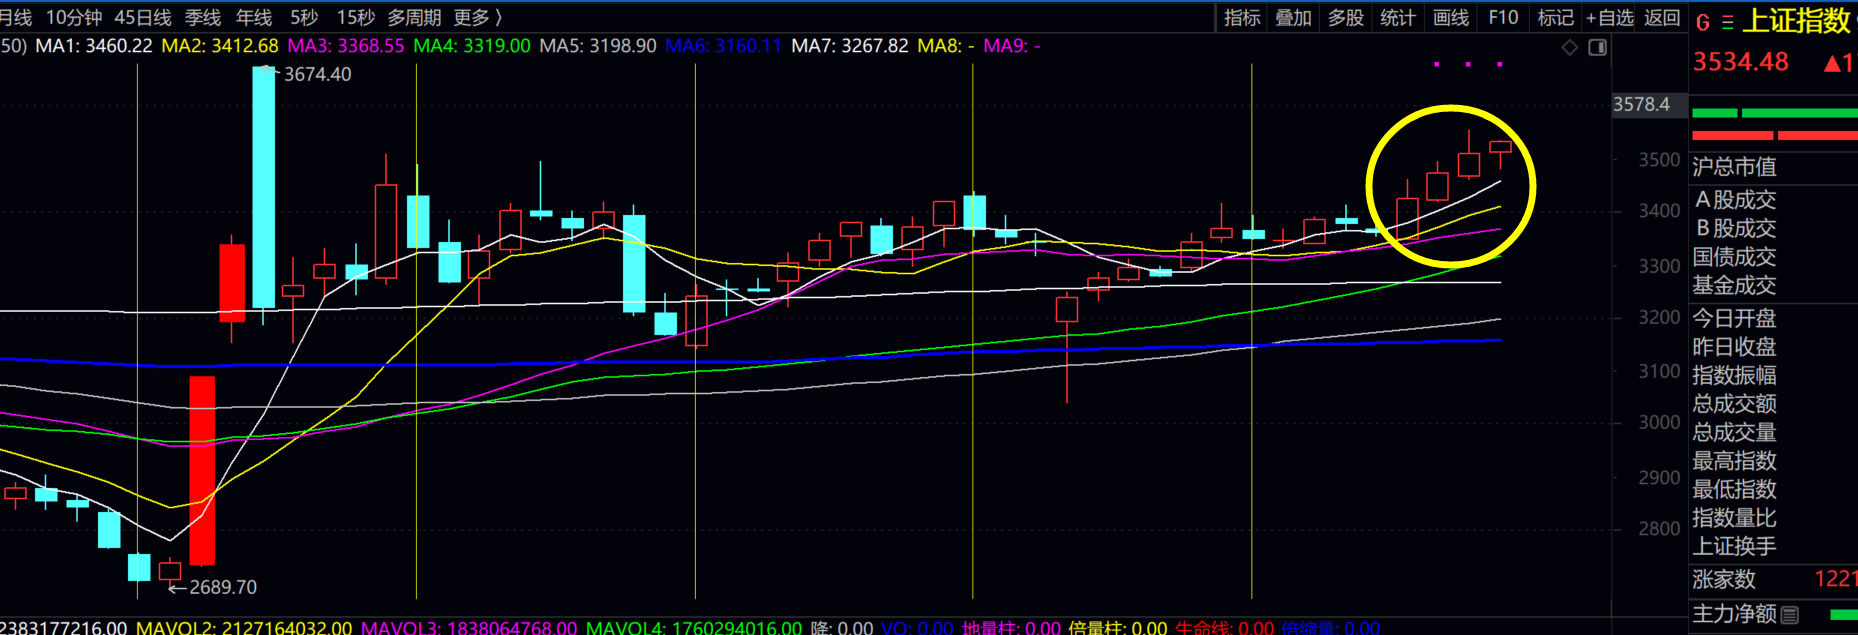Select the 年线 yearly period
The image size is (1858, 635).
[x=254, y=17]
